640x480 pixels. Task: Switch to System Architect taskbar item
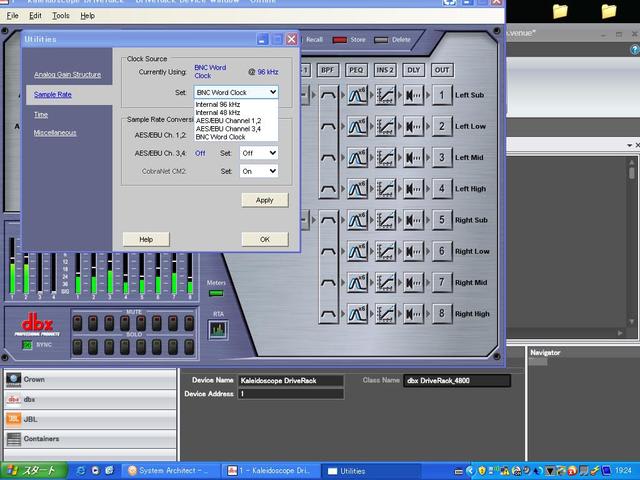[171, 471]
